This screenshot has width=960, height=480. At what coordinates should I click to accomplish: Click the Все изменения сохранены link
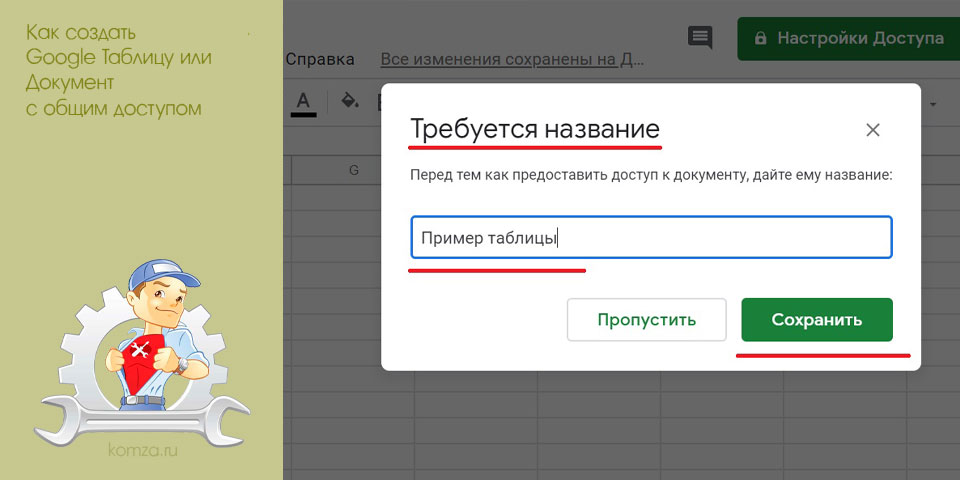[512, 59]
